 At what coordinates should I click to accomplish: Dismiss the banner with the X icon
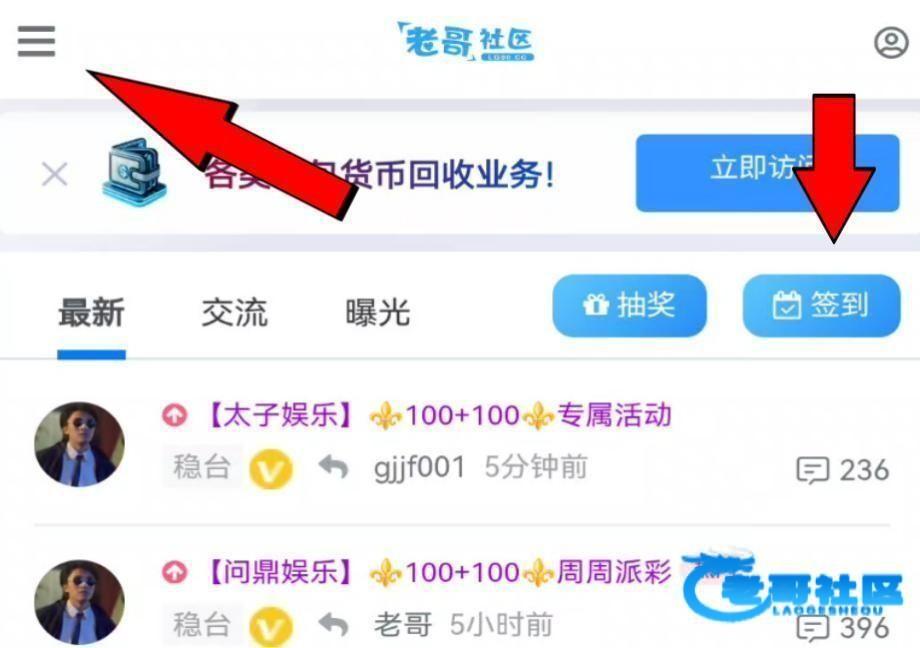[x=55, y=174]
